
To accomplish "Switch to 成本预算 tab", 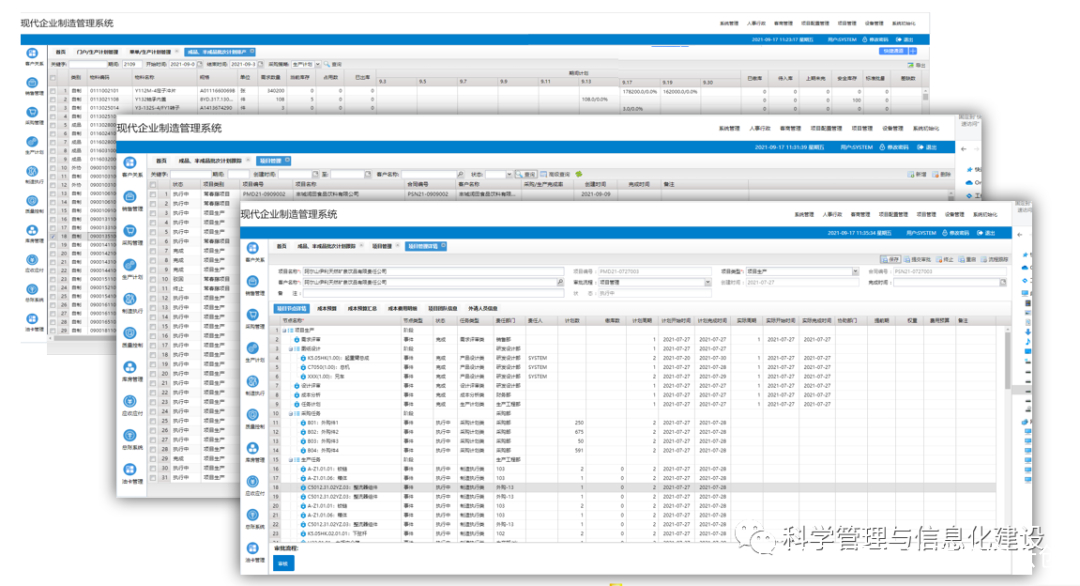I will pyautogui.click(x=326, y=308).
